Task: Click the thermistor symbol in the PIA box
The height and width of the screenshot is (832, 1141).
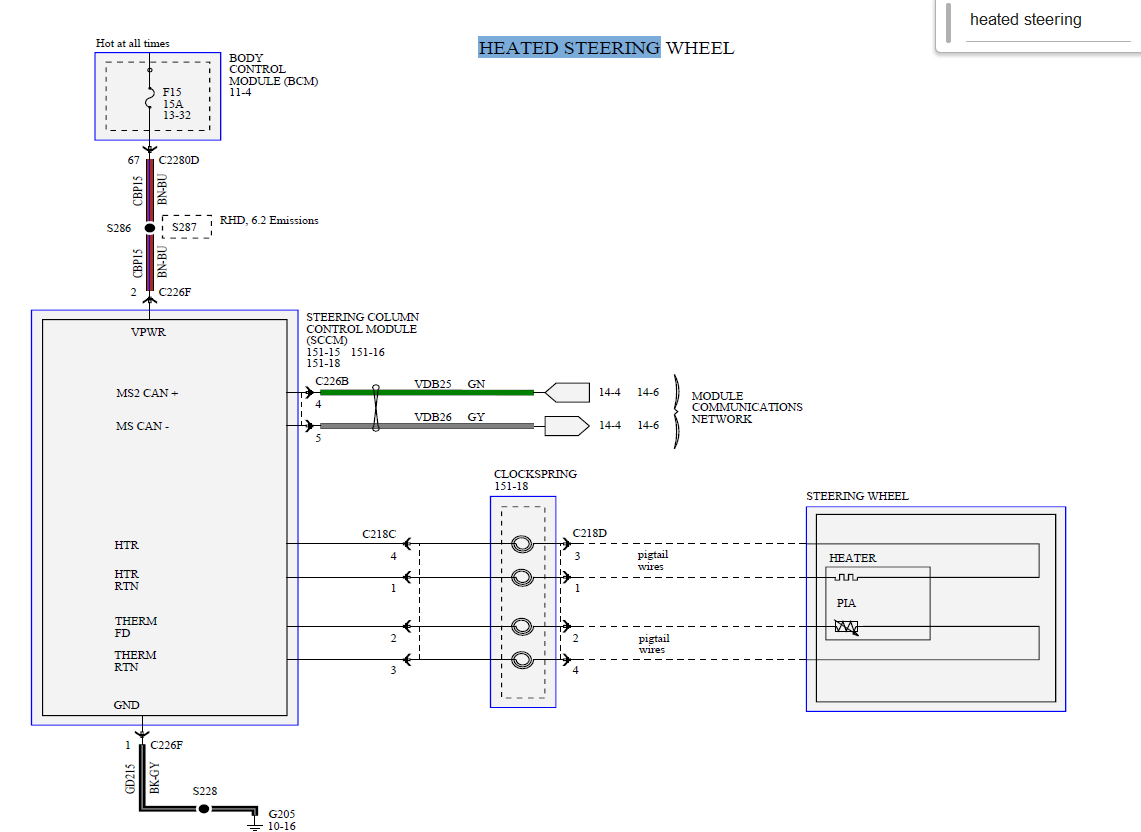Action: coord(846,628)
